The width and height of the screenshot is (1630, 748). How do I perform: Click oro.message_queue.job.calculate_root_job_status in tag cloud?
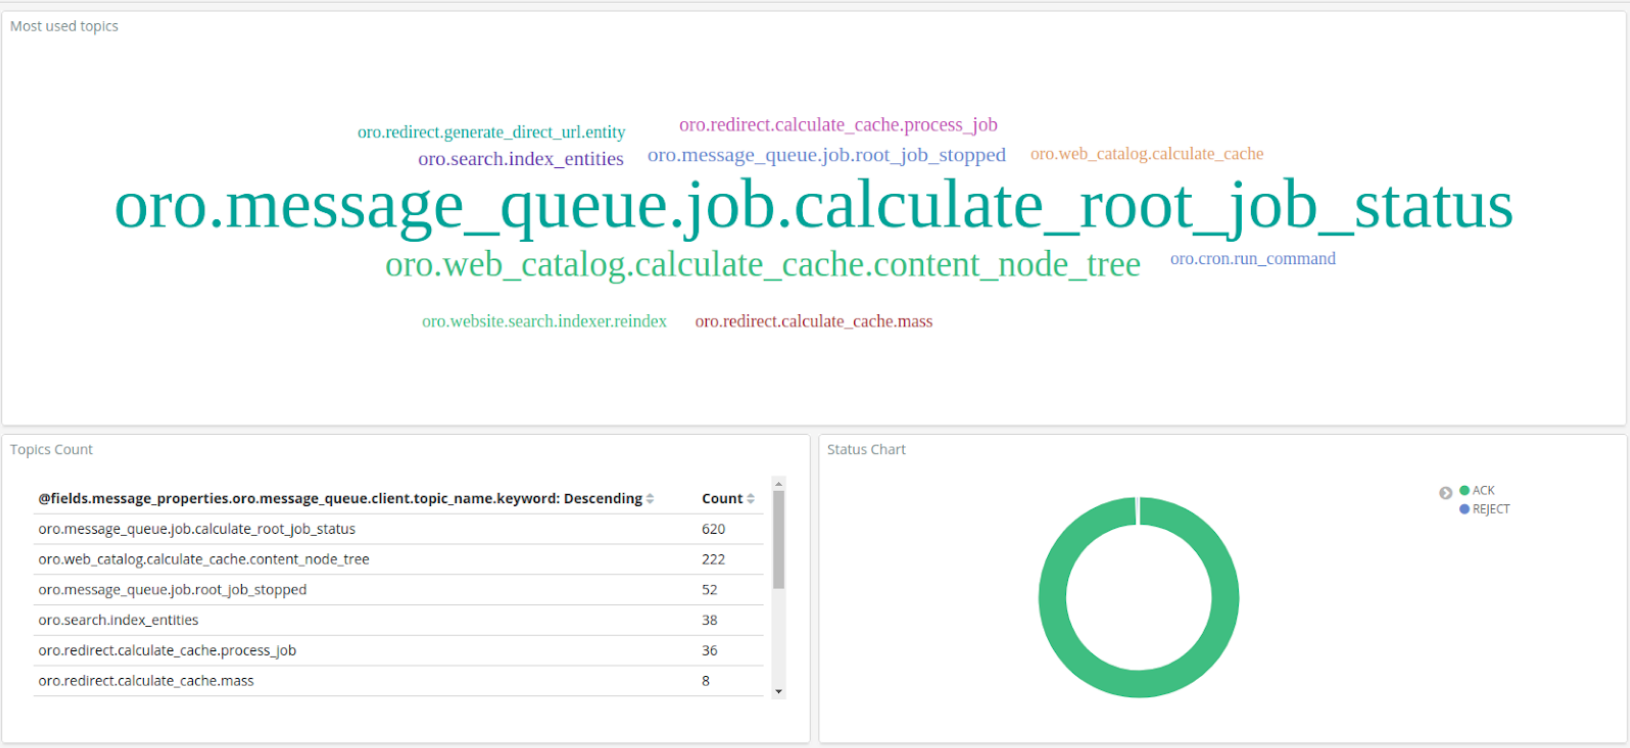tap(813, 206)
